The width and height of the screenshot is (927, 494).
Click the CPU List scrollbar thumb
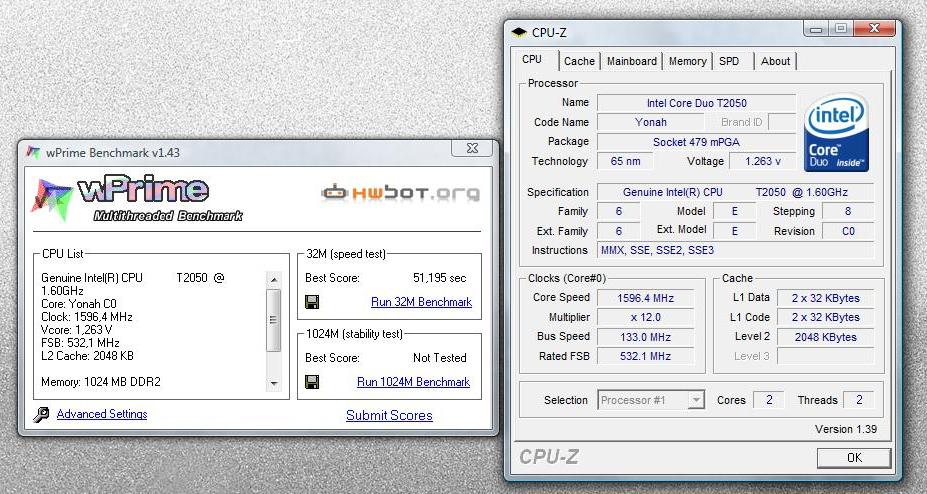click(273, 320)
